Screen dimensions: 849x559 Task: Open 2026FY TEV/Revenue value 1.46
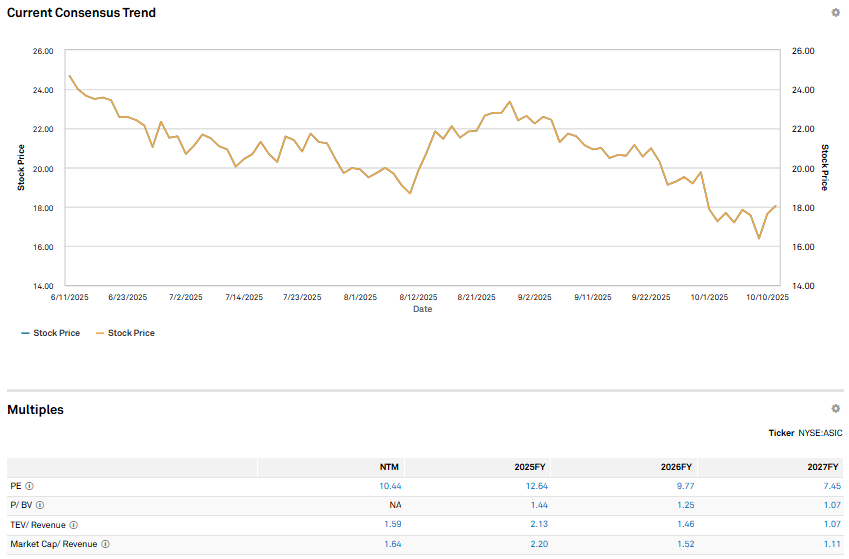tap(685, 524)
